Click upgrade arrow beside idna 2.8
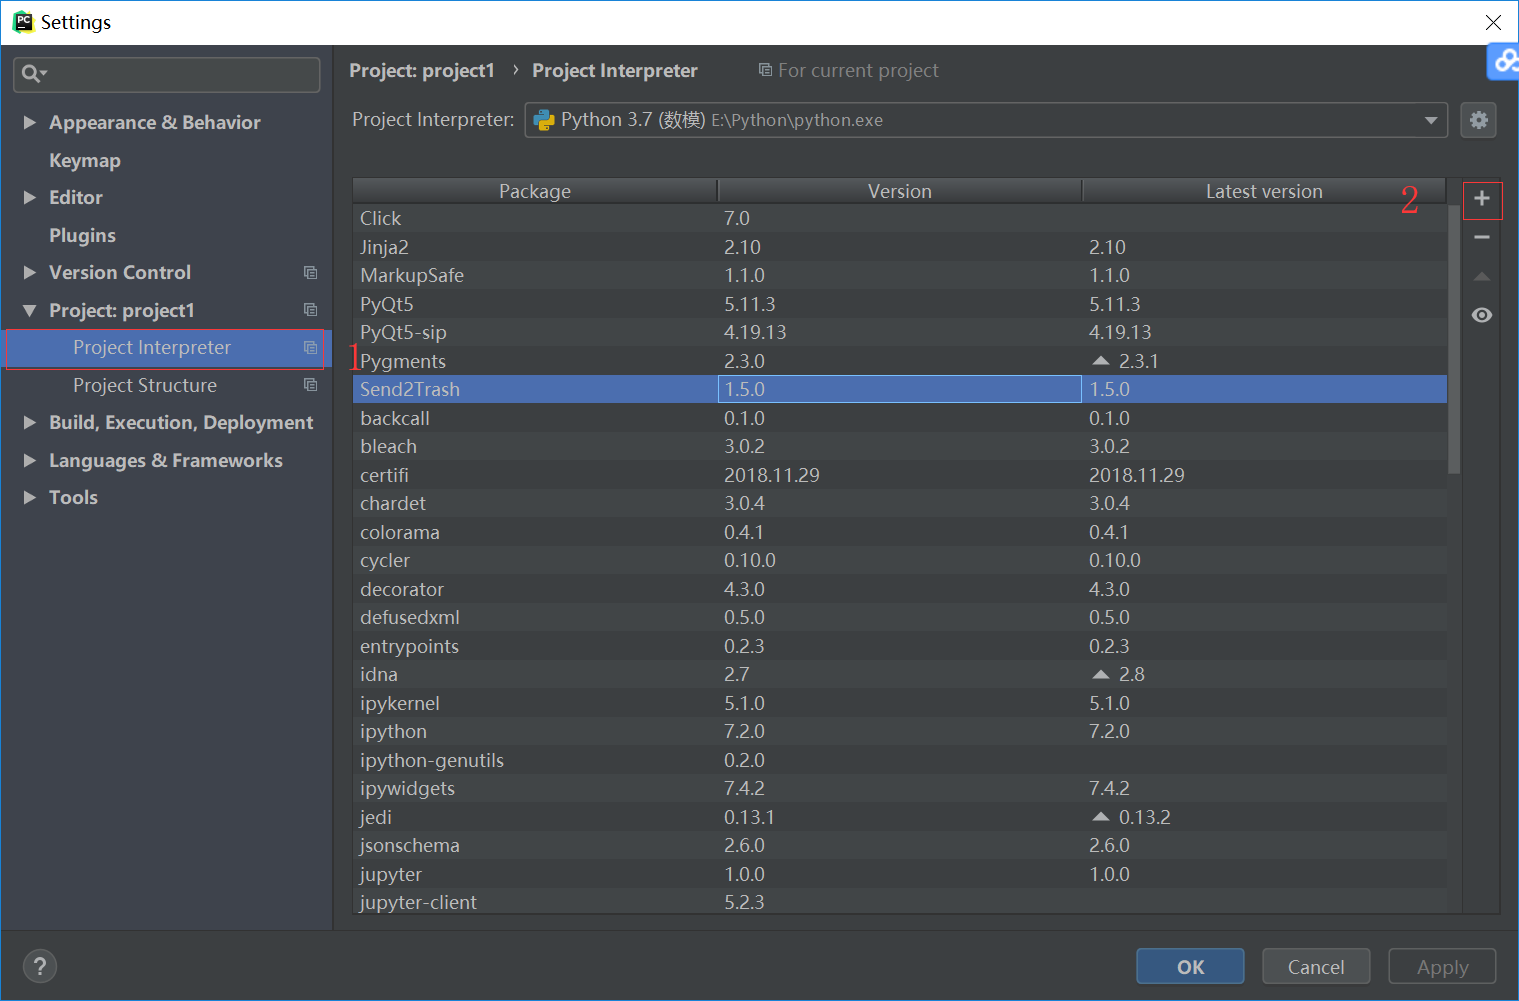Viewport: 1519px width, 1001px height. tap(1101, 675)
